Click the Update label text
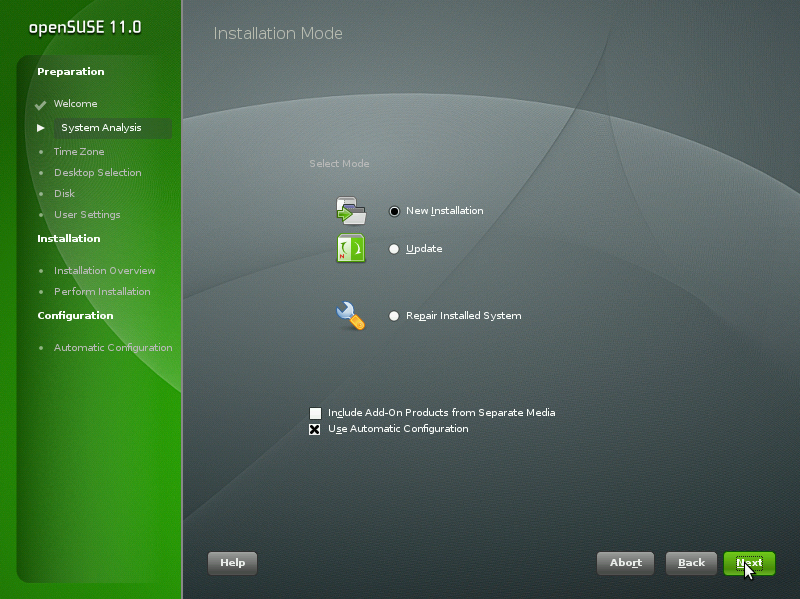The width and height of the screenshot is (800, 599). [424, 249]
